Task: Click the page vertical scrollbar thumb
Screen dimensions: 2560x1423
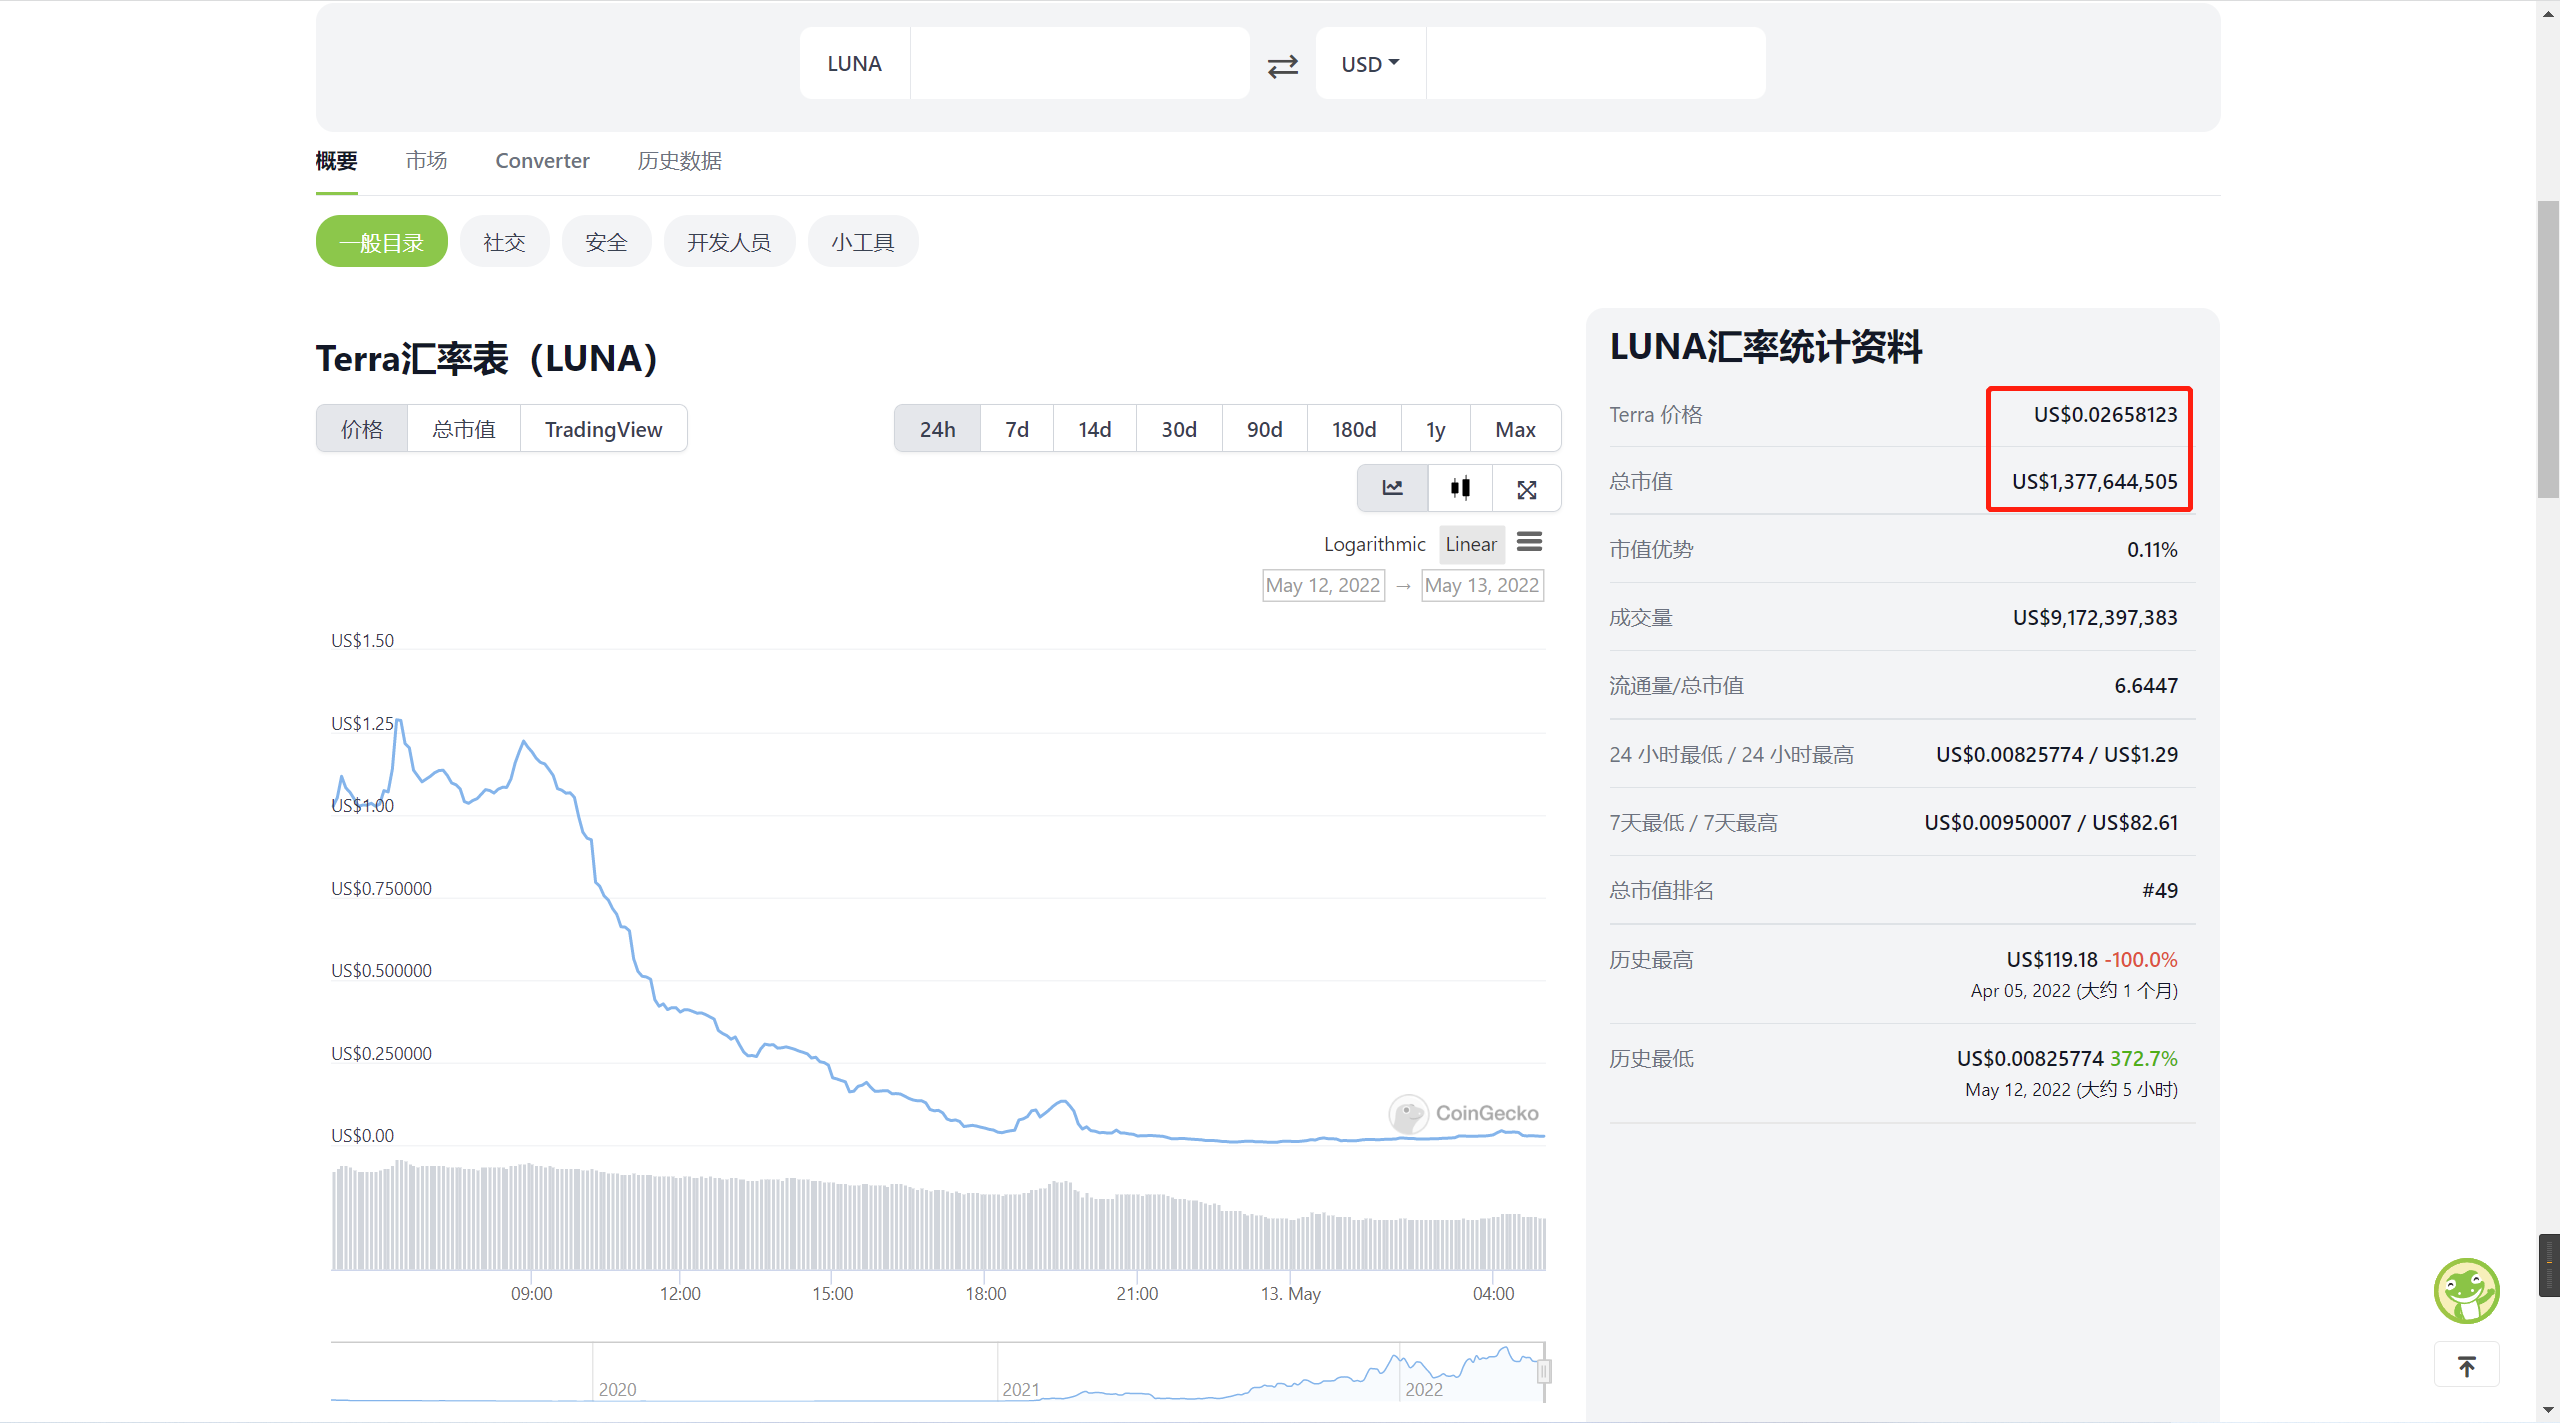Action: point(2548,349)
